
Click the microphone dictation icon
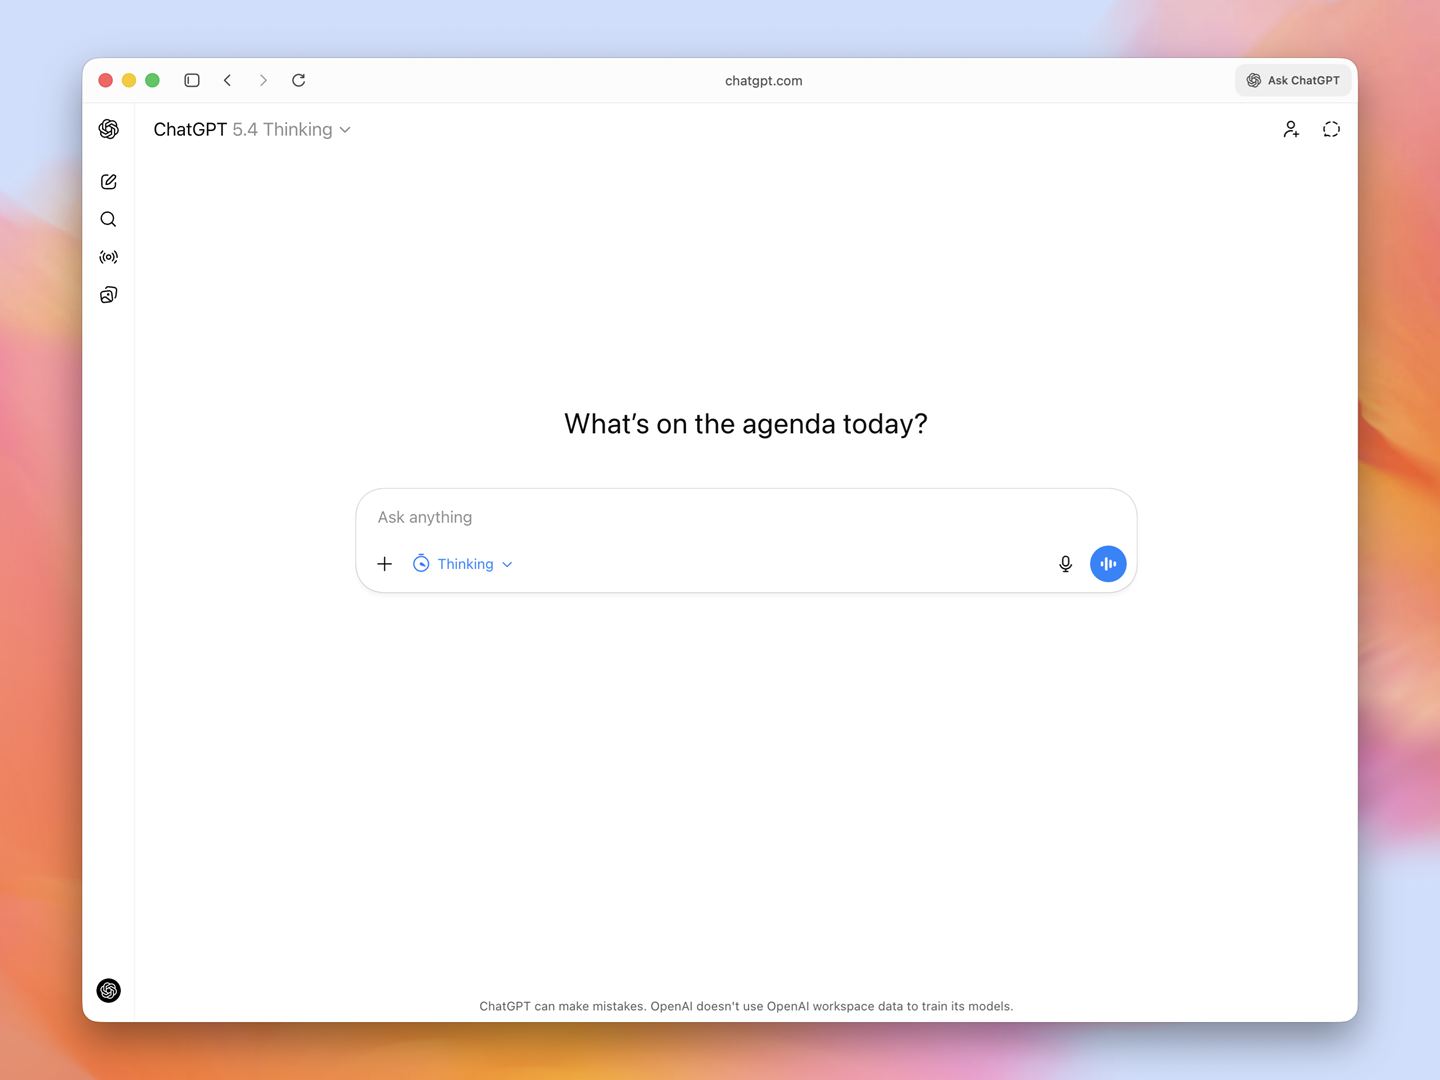[1066, 564]
